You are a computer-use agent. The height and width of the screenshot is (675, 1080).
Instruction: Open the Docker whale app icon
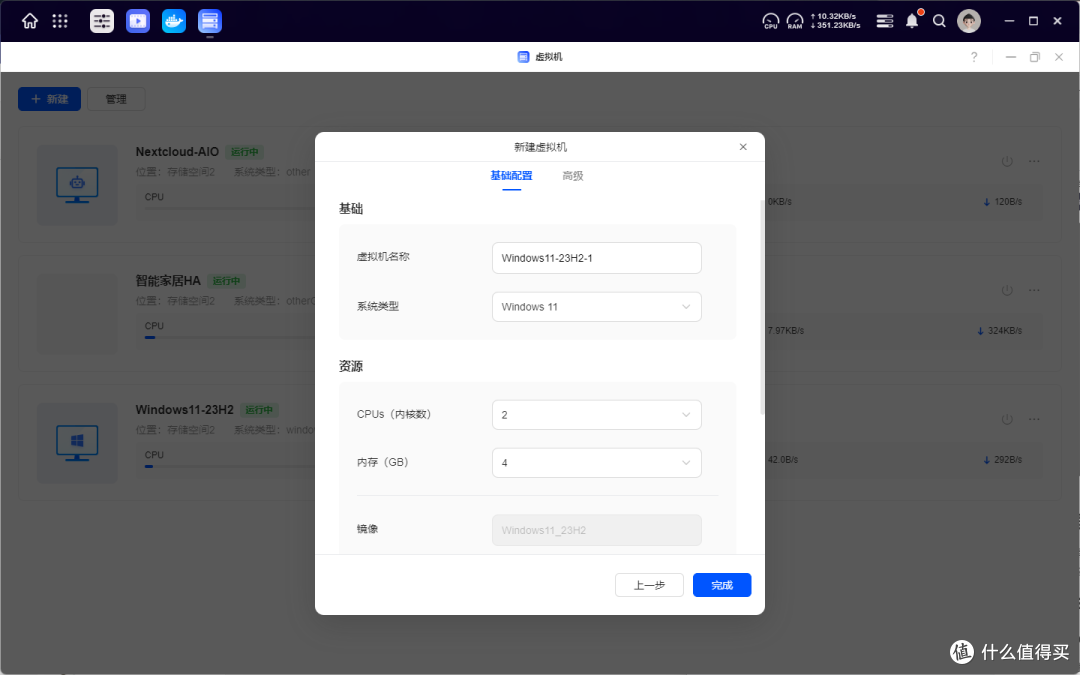tap(174, 21)
